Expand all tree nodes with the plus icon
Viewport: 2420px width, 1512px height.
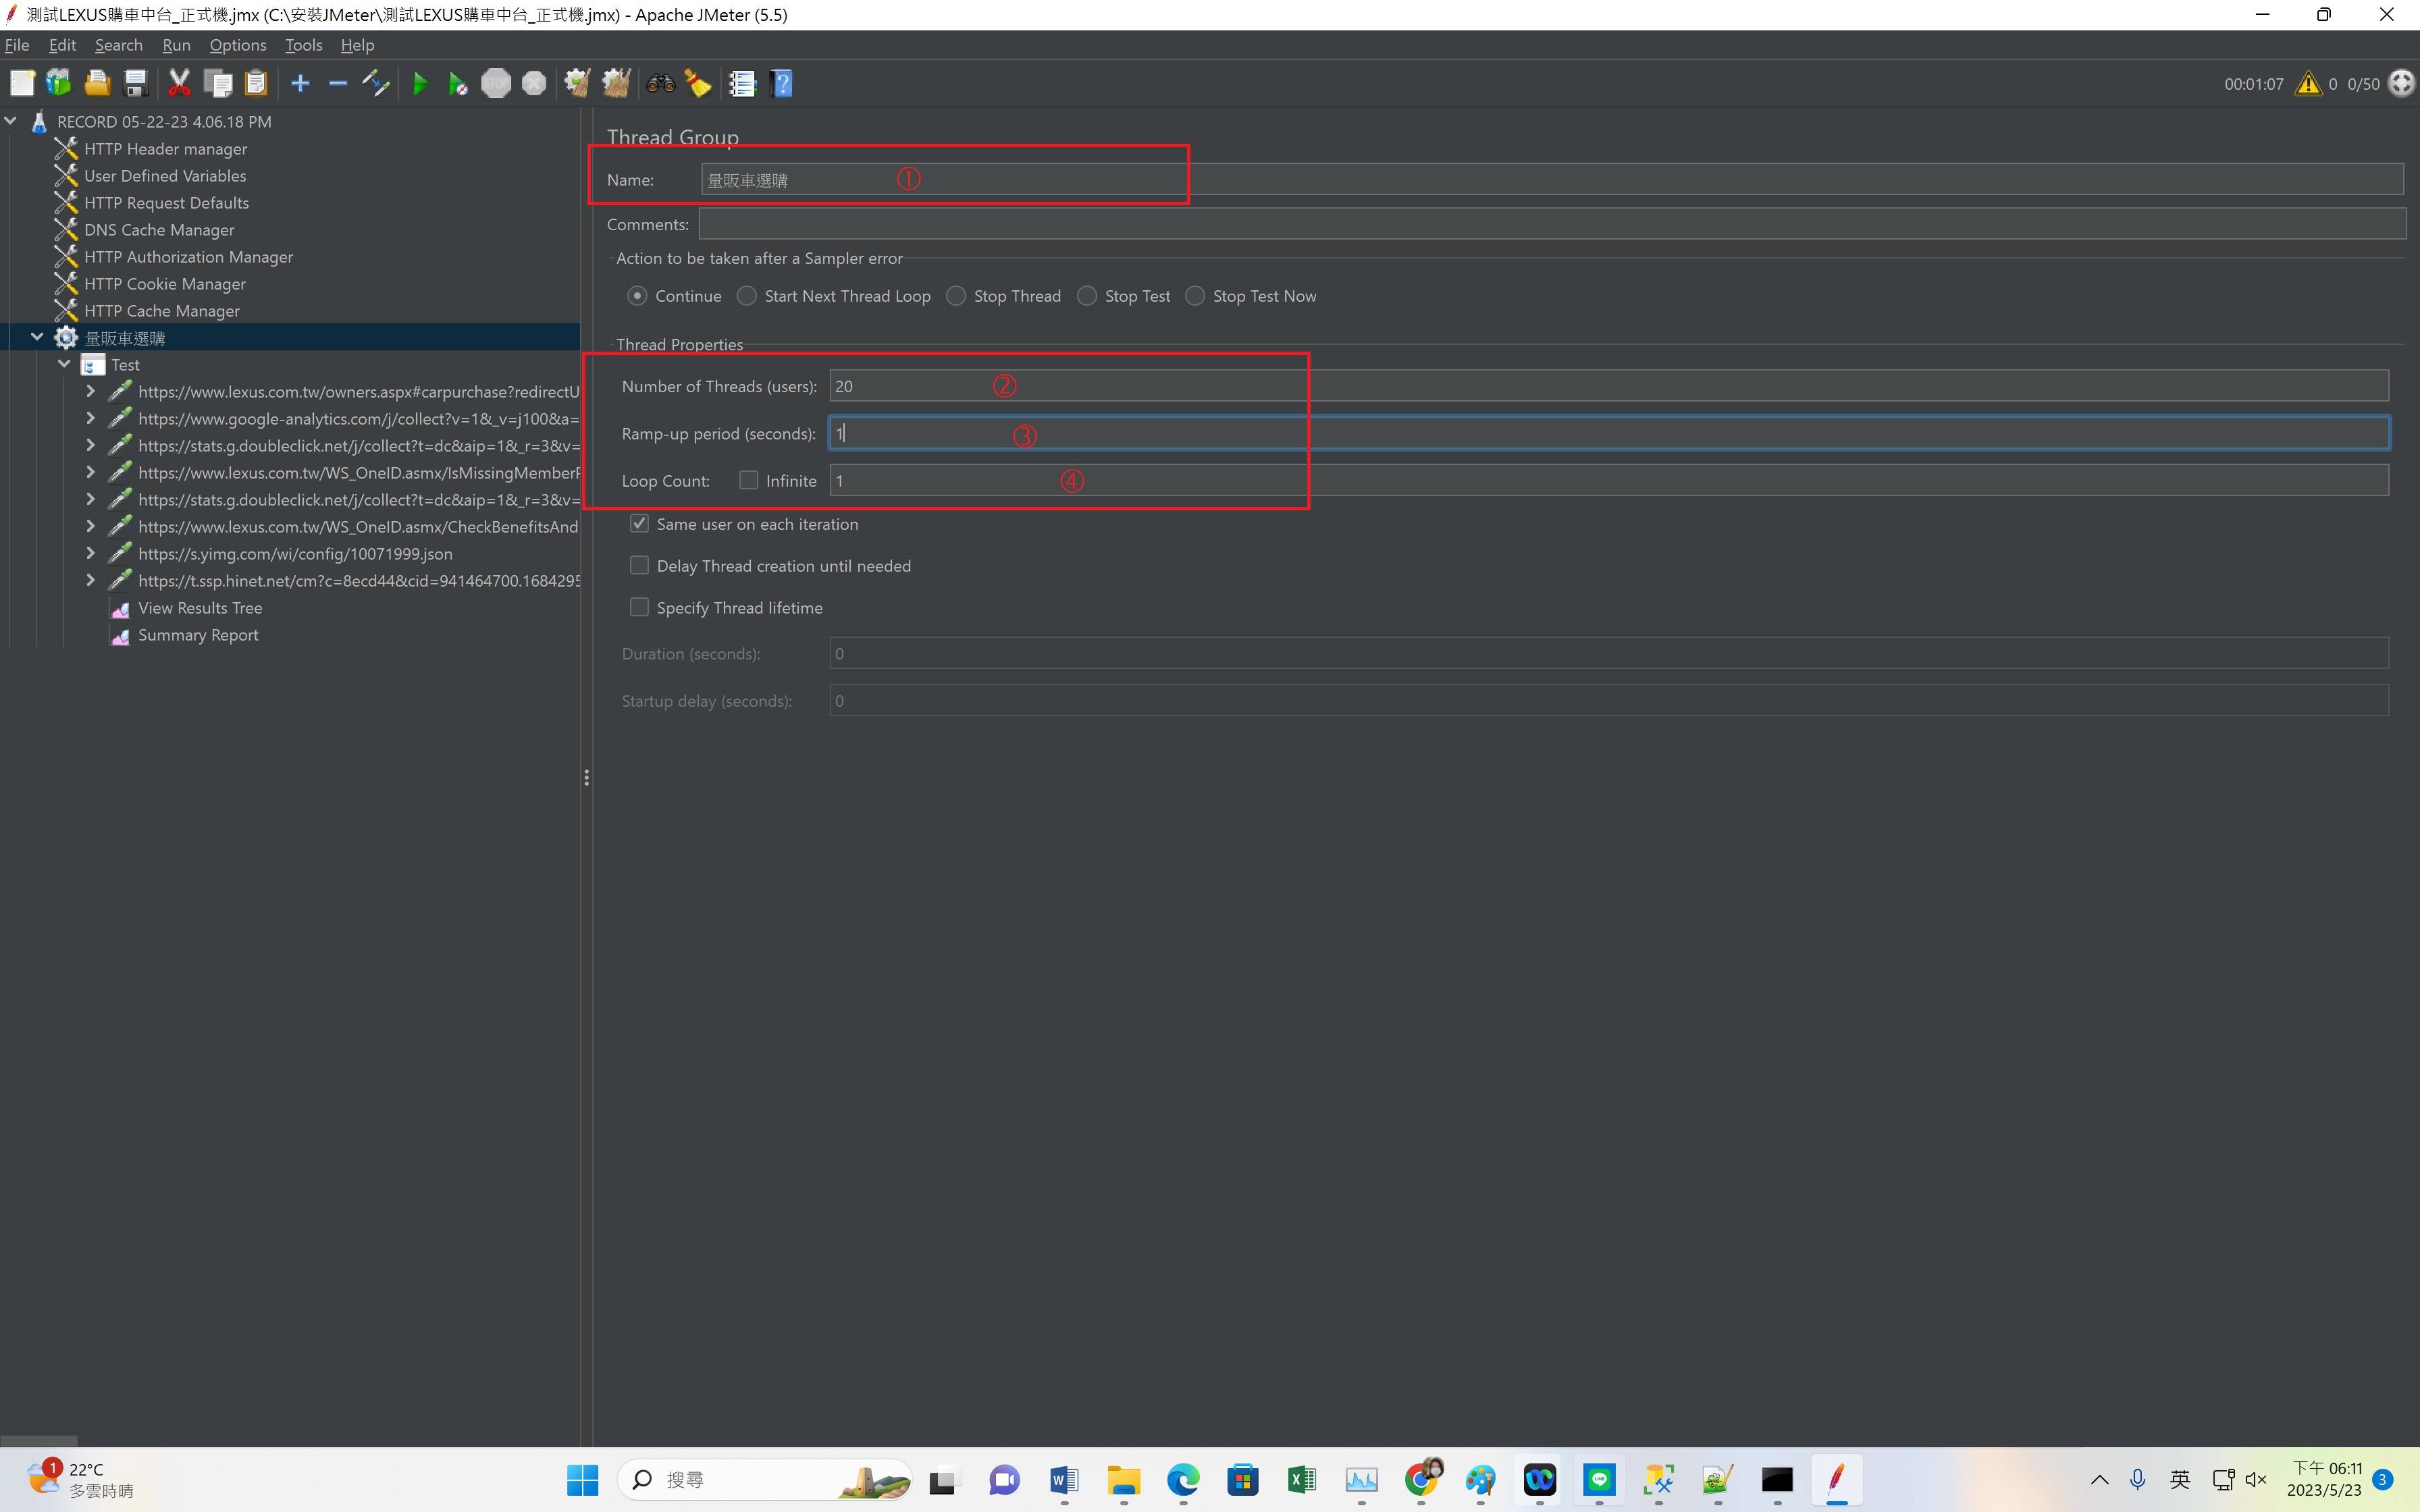[300, 84]
